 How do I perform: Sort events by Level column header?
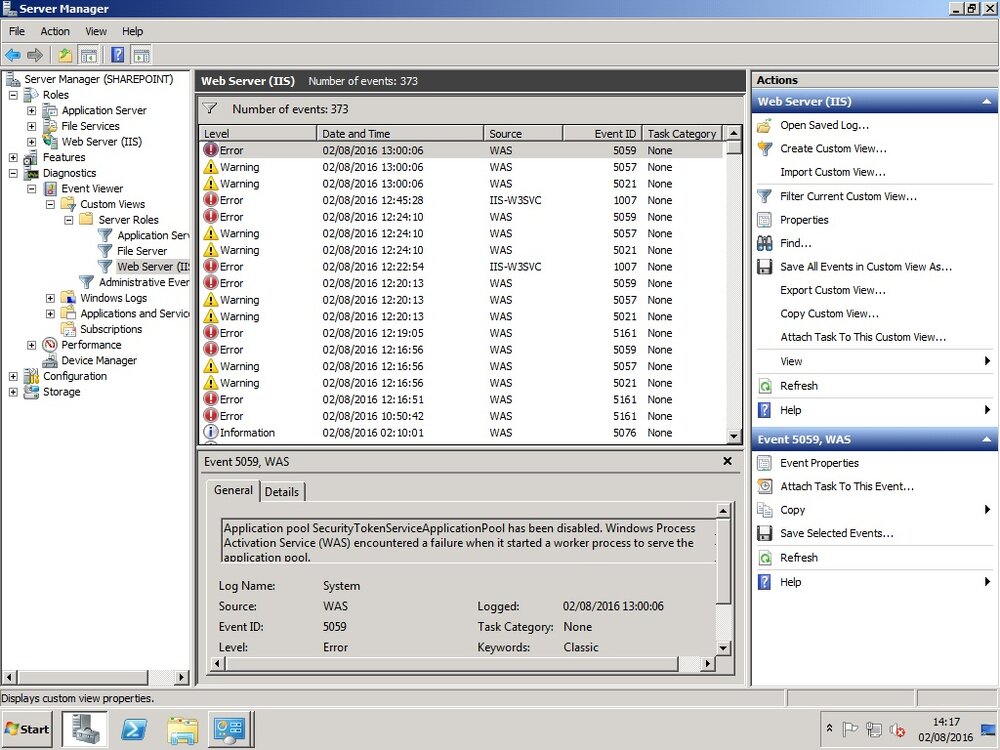[258, 133]
